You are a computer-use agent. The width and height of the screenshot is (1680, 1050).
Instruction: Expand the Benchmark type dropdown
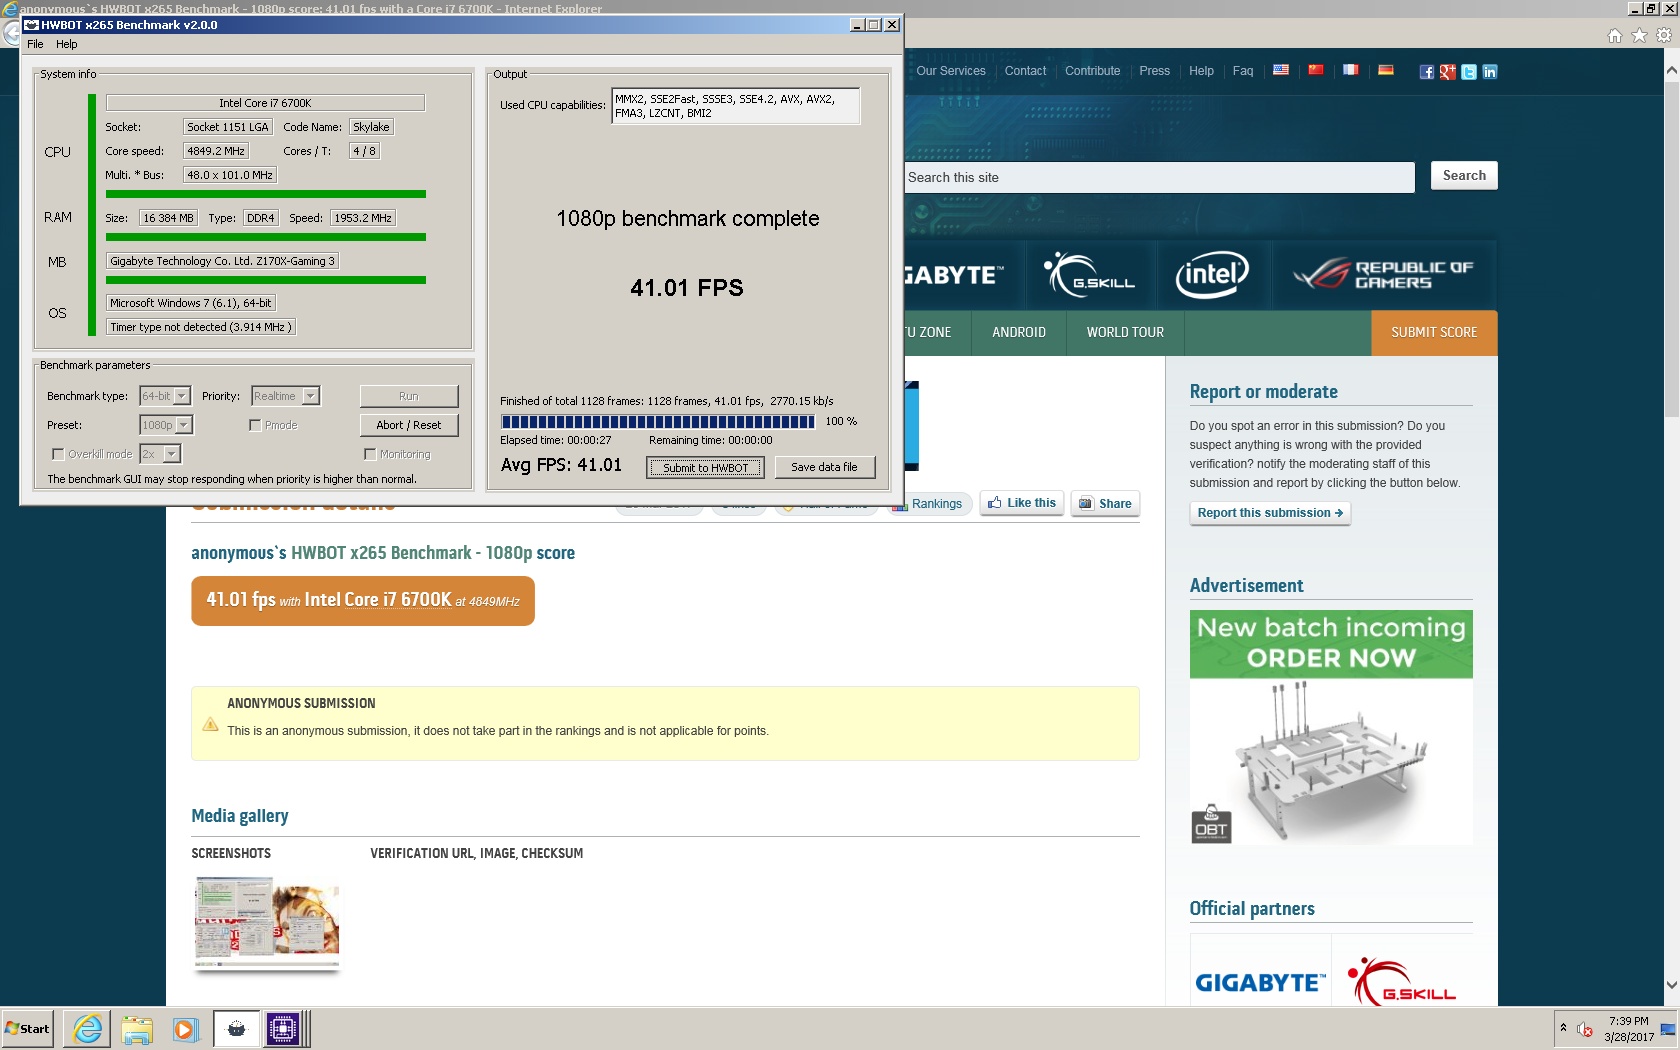point(182,396)
